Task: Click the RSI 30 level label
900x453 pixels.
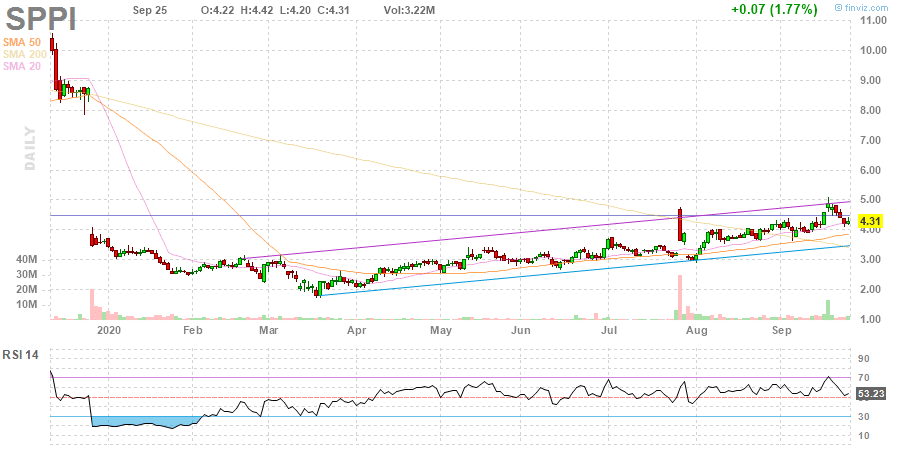Action: [x=863, y=416]
